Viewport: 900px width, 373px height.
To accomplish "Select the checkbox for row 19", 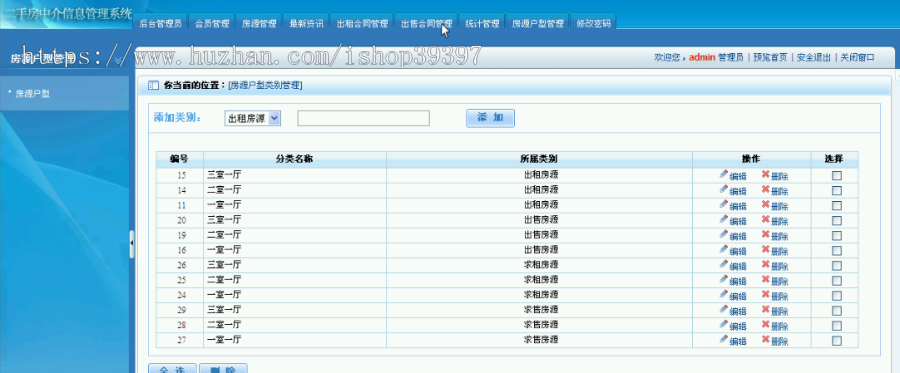I will [836, 235].
